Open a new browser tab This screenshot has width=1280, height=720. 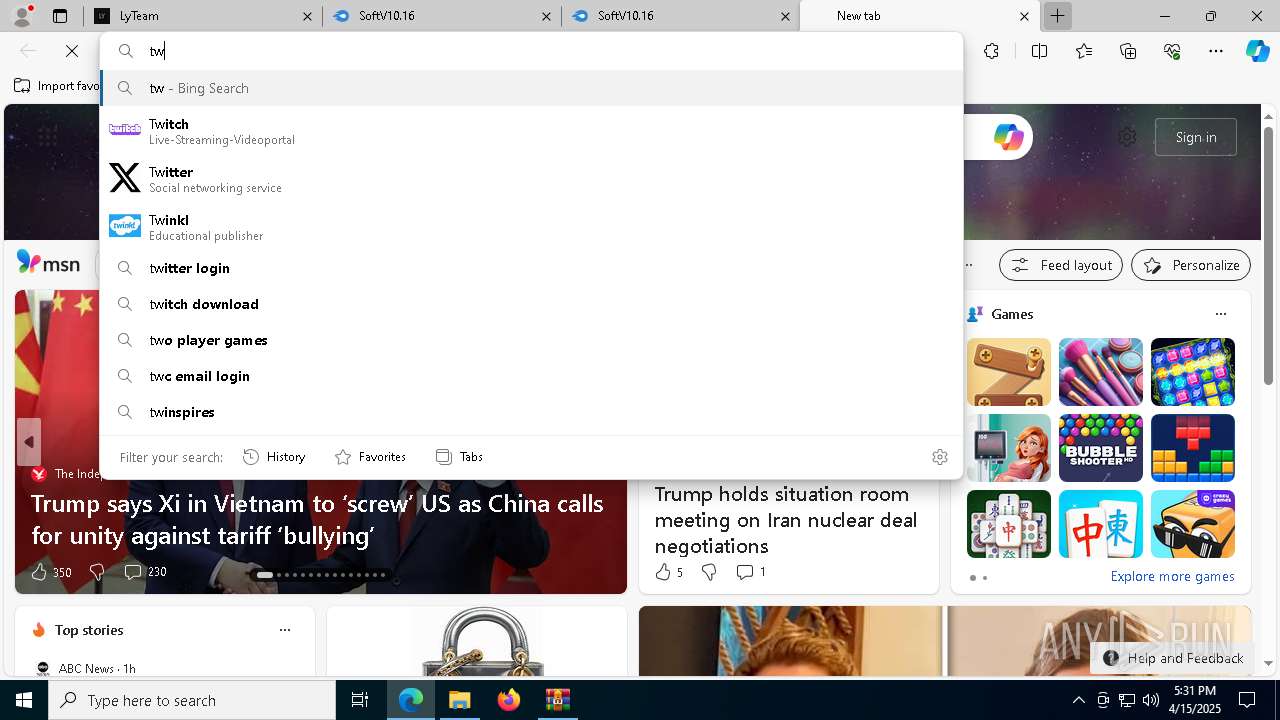1057,16
